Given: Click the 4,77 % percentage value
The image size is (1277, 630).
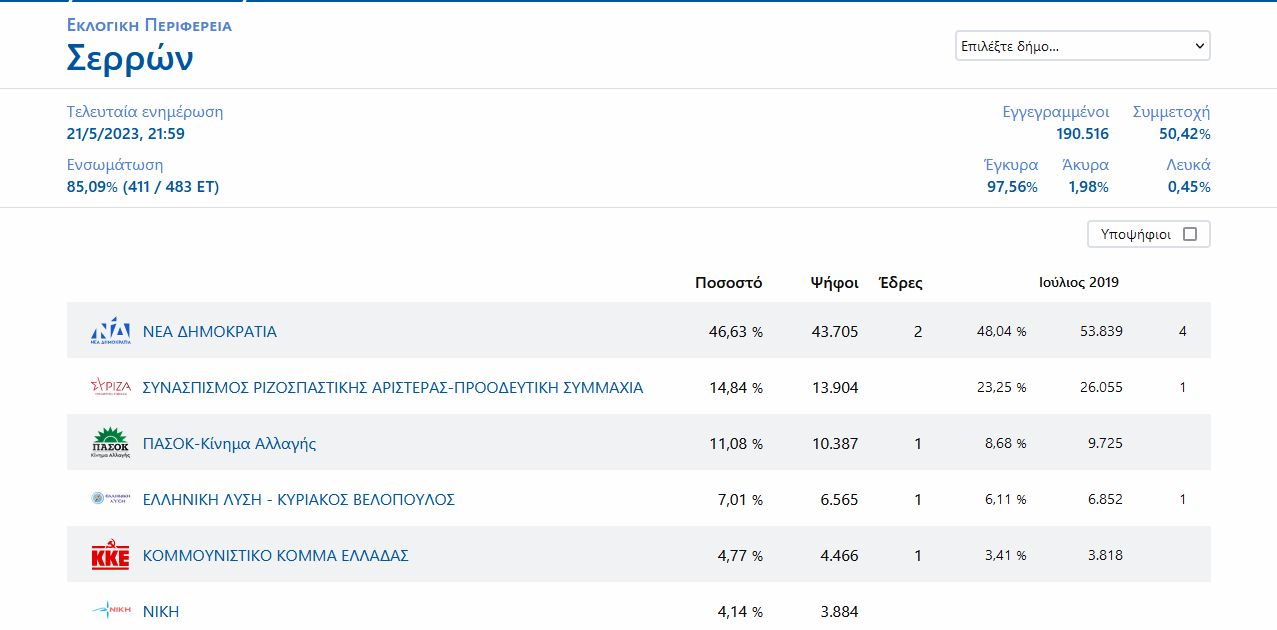Looking at the screenshot, I should click(741, 556).
